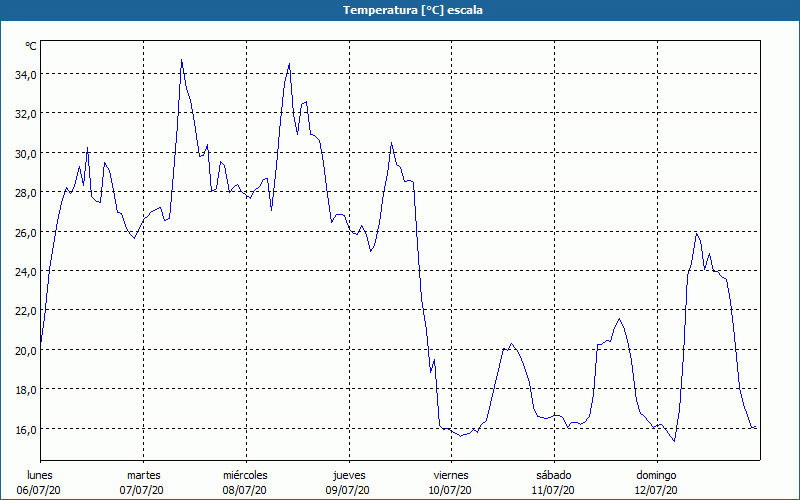This screenshot has height=500, width=800.
Task: Select the 26,0 axis value
Action: [26, 233]
